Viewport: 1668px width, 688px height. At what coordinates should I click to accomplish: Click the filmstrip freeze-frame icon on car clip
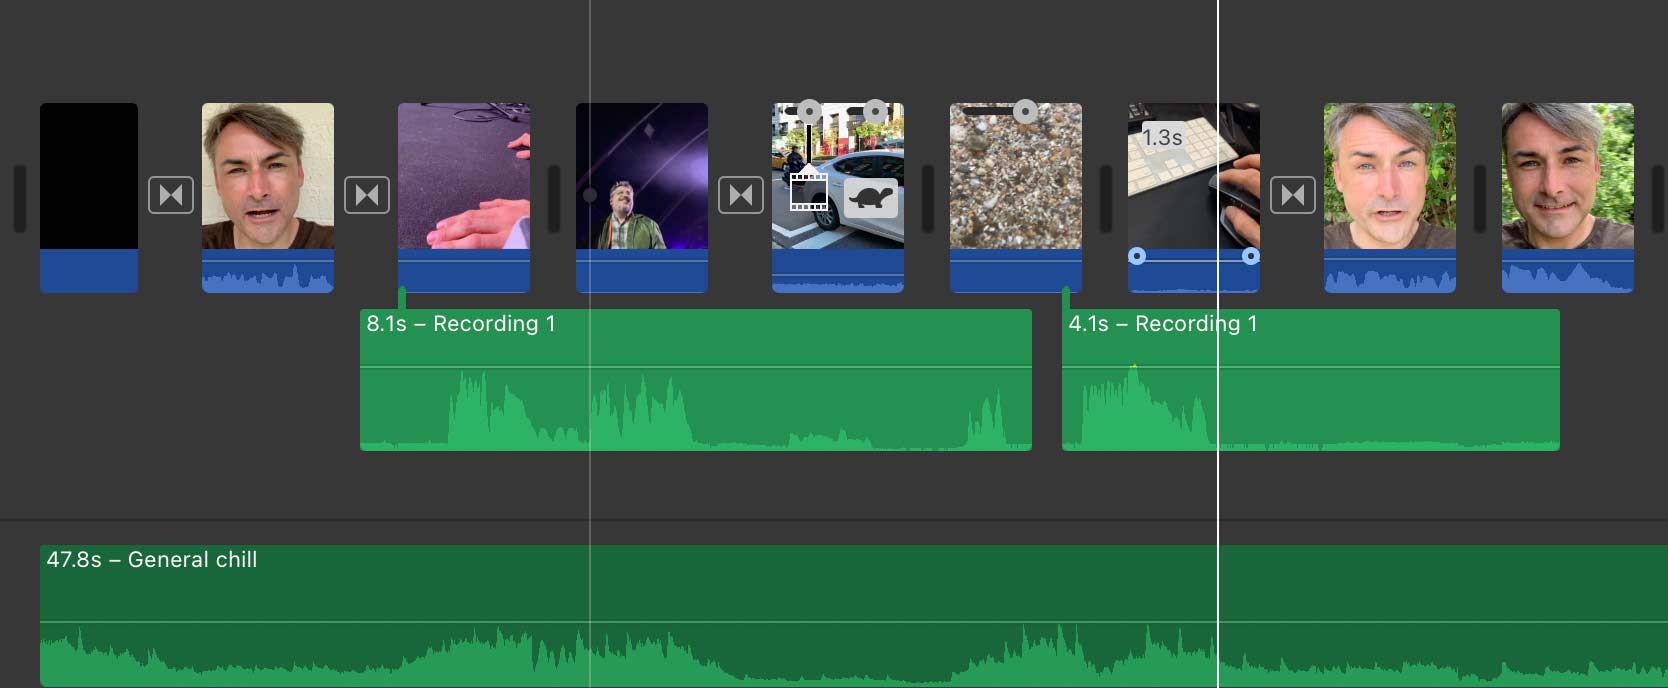coord(808,190)
